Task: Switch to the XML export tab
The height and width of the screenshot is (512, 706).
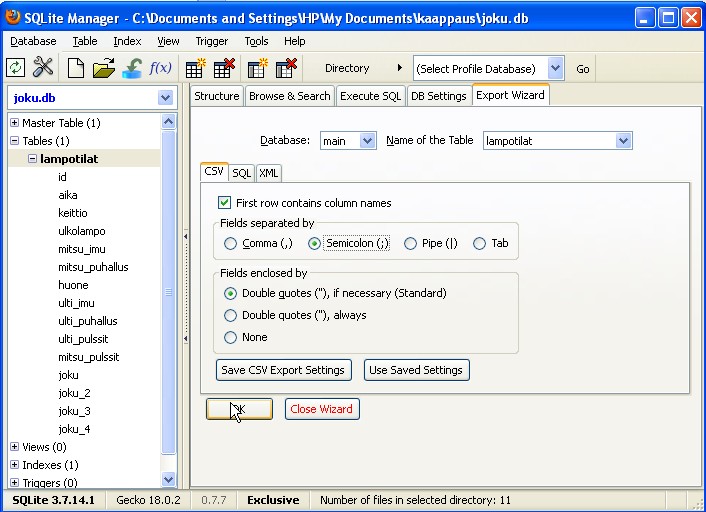Action: (x=268, y=173)
